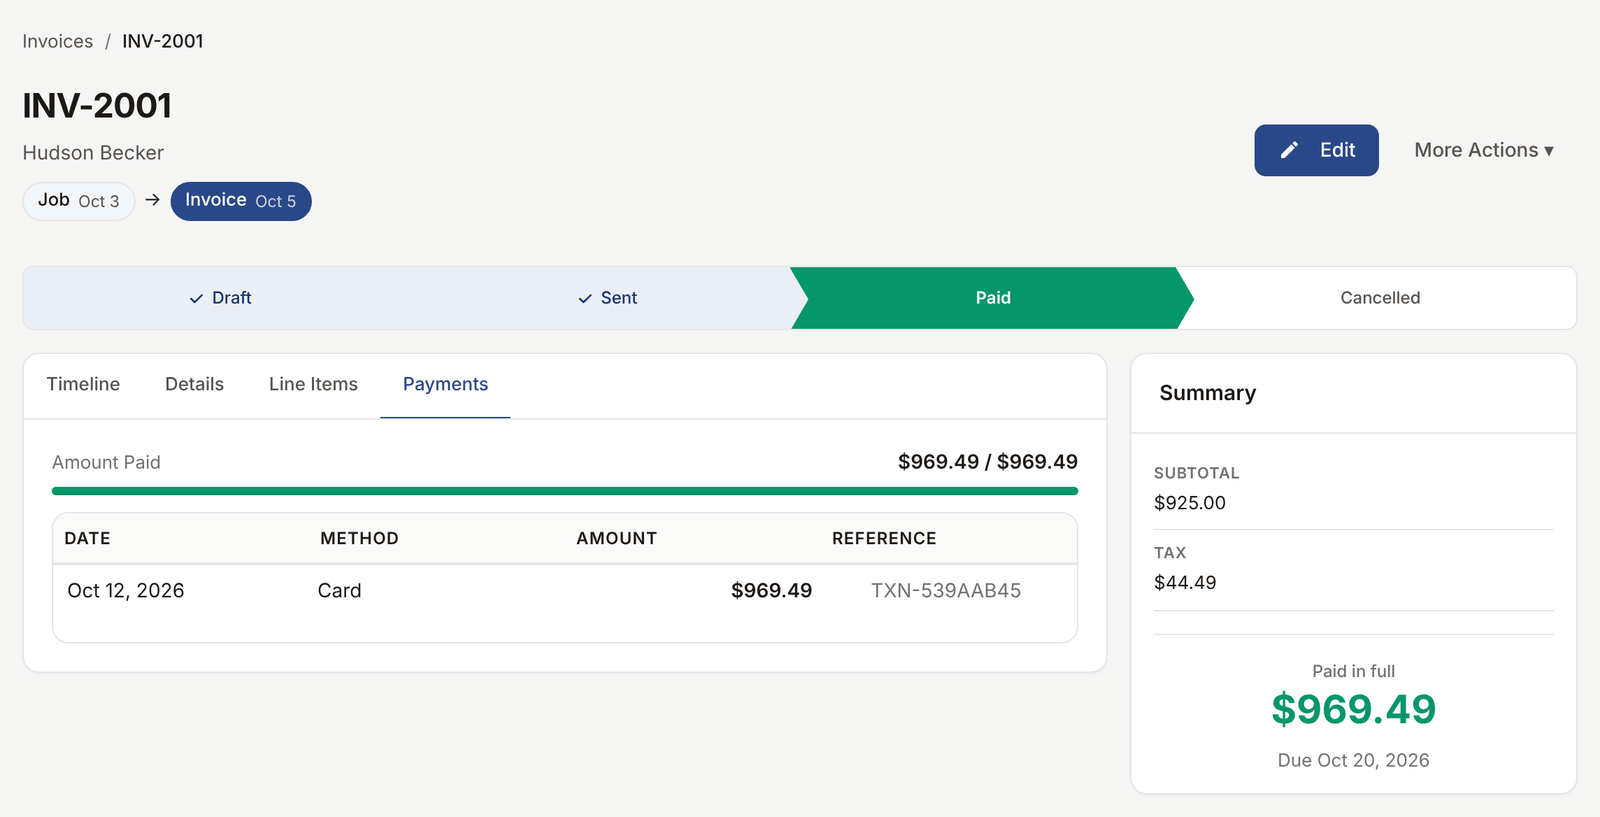Go to the Invoices breadcrumb link
The width and height of the screenshot is (1600, 817).
tap(58, 41)
